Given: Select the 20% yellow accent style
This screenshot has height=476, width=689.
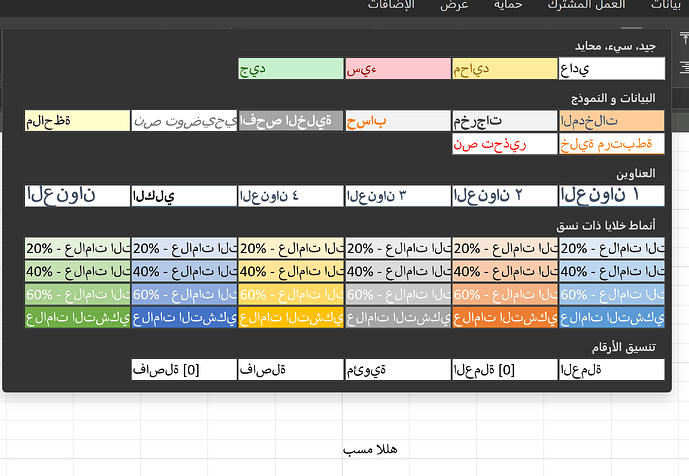Looking at the screenshot, I should 290,248.
